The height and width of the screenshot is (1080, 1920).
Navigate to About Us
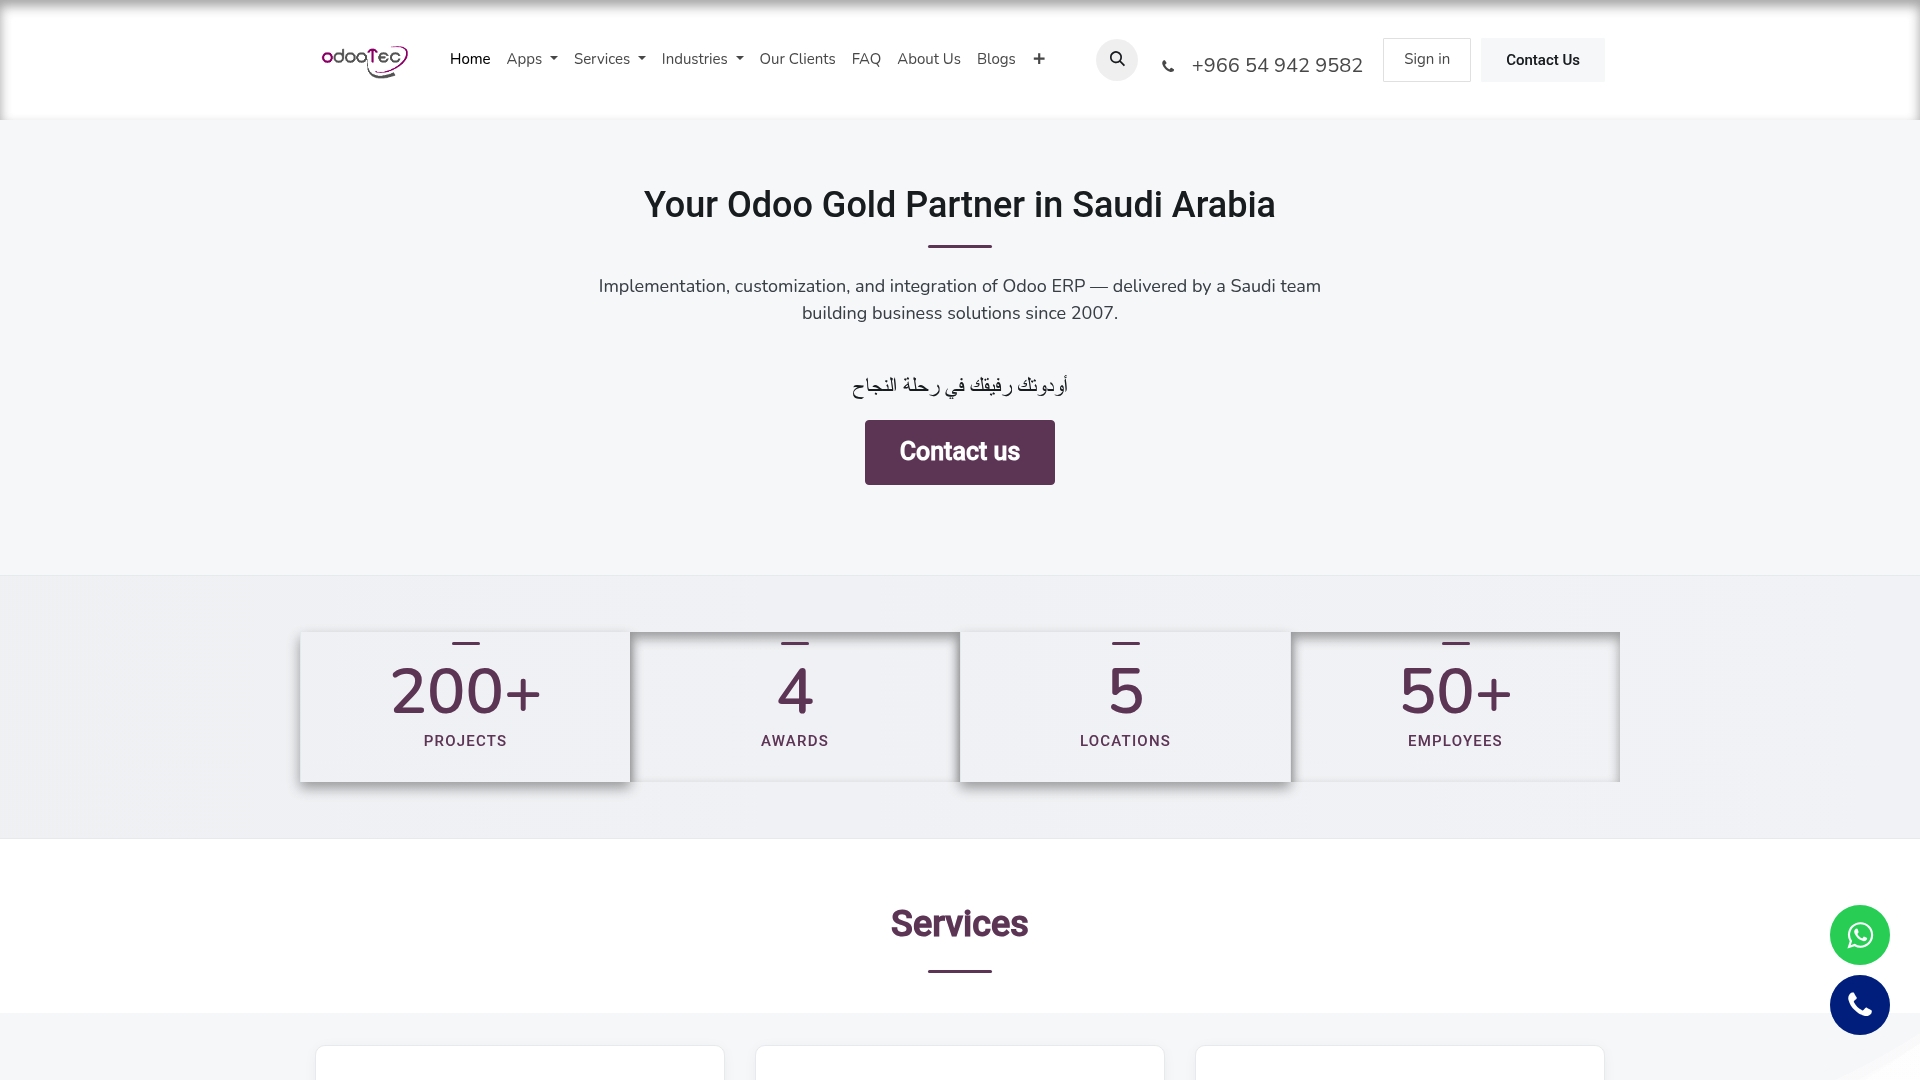929,59
